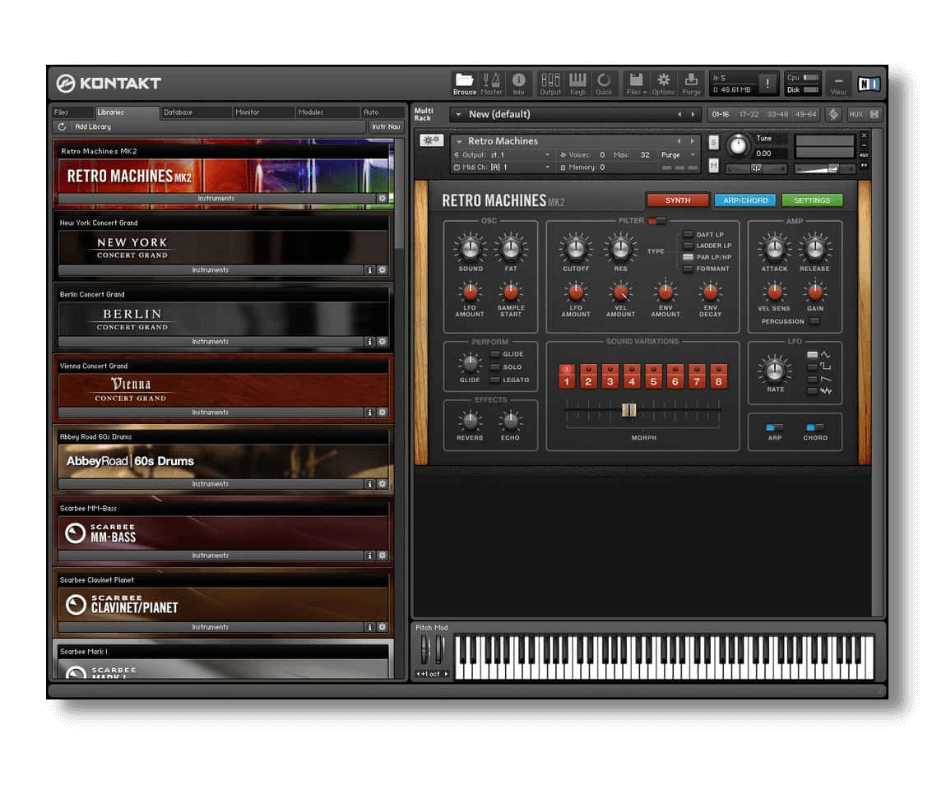Click the Add Library button
Screen dimensions: 940x788
[93, 127]
